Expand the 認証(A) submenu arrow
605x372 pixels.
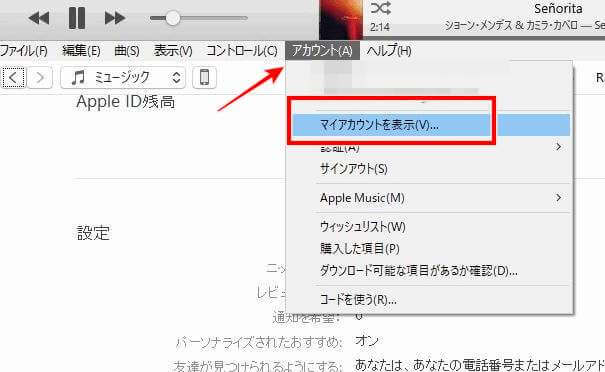coord(558,147)
